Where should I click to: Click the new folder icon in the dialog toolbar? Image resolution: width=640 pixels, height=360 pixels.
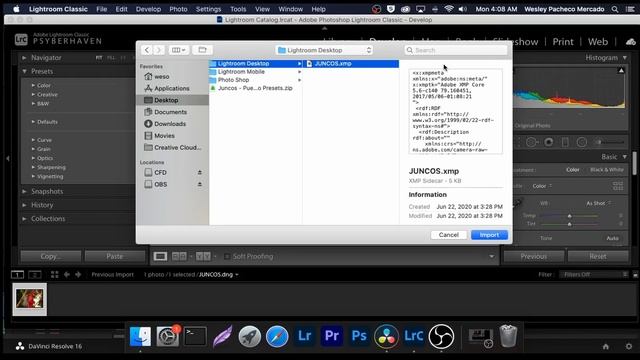click(x=202, y=50)
